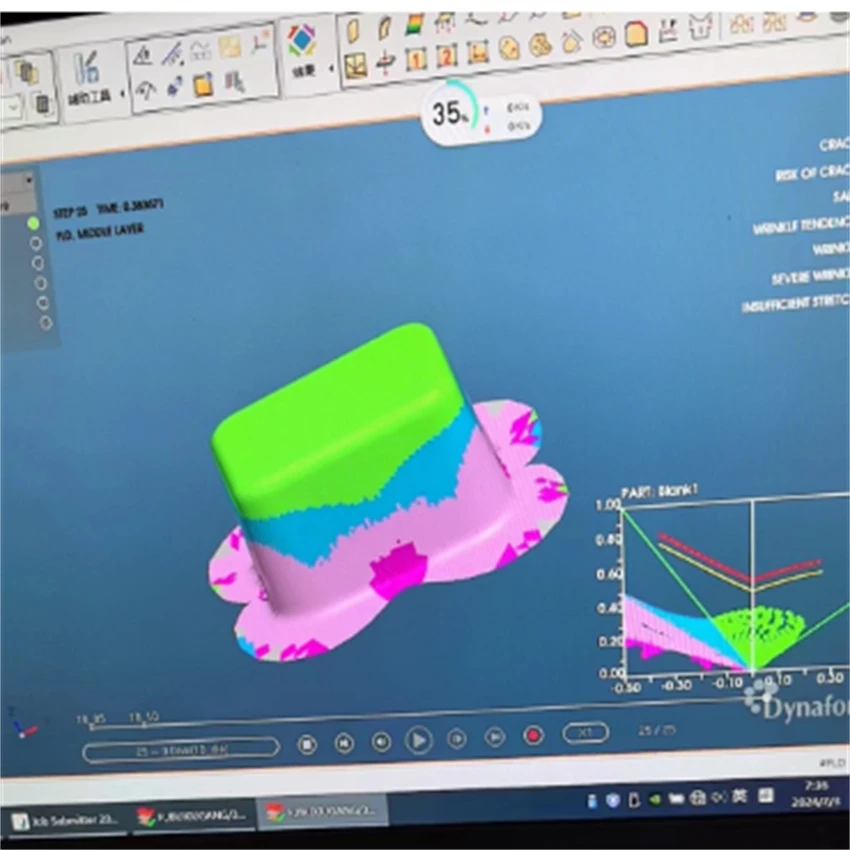
Task: Click the angle measurement triangle icon
Action: 143,56
